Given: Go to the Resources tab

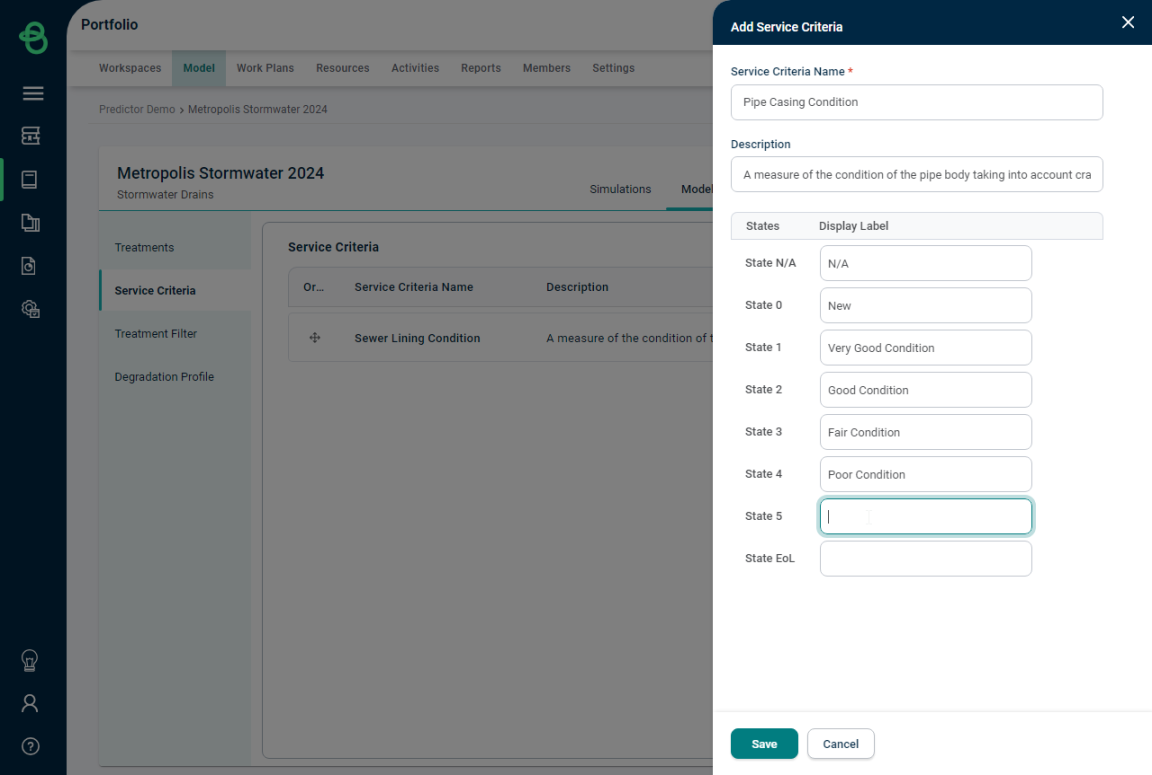Looking at the screenshot, I should [342, 68].
